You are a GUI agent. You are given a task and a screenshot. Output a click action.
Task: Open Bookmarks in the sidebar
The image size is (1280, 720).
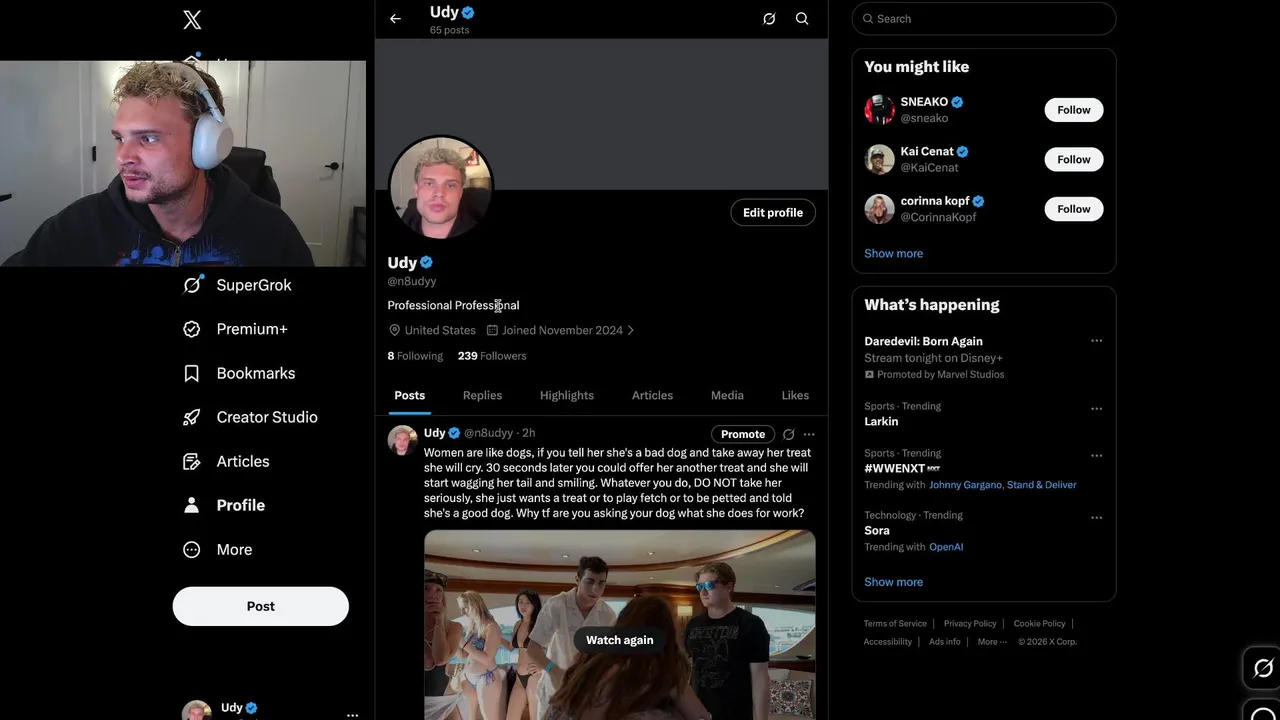pos(239,373)
